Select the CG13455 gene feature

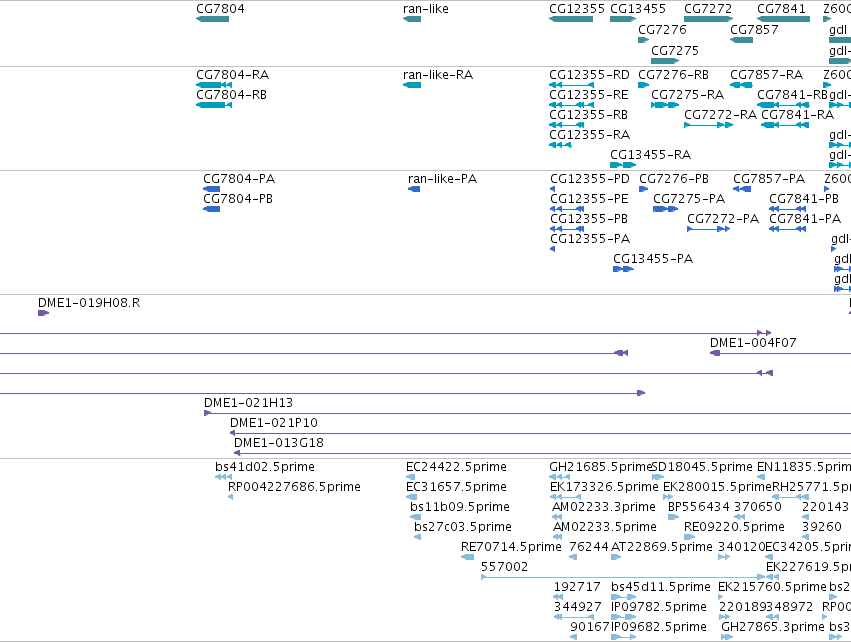click(x=623, y=19)
